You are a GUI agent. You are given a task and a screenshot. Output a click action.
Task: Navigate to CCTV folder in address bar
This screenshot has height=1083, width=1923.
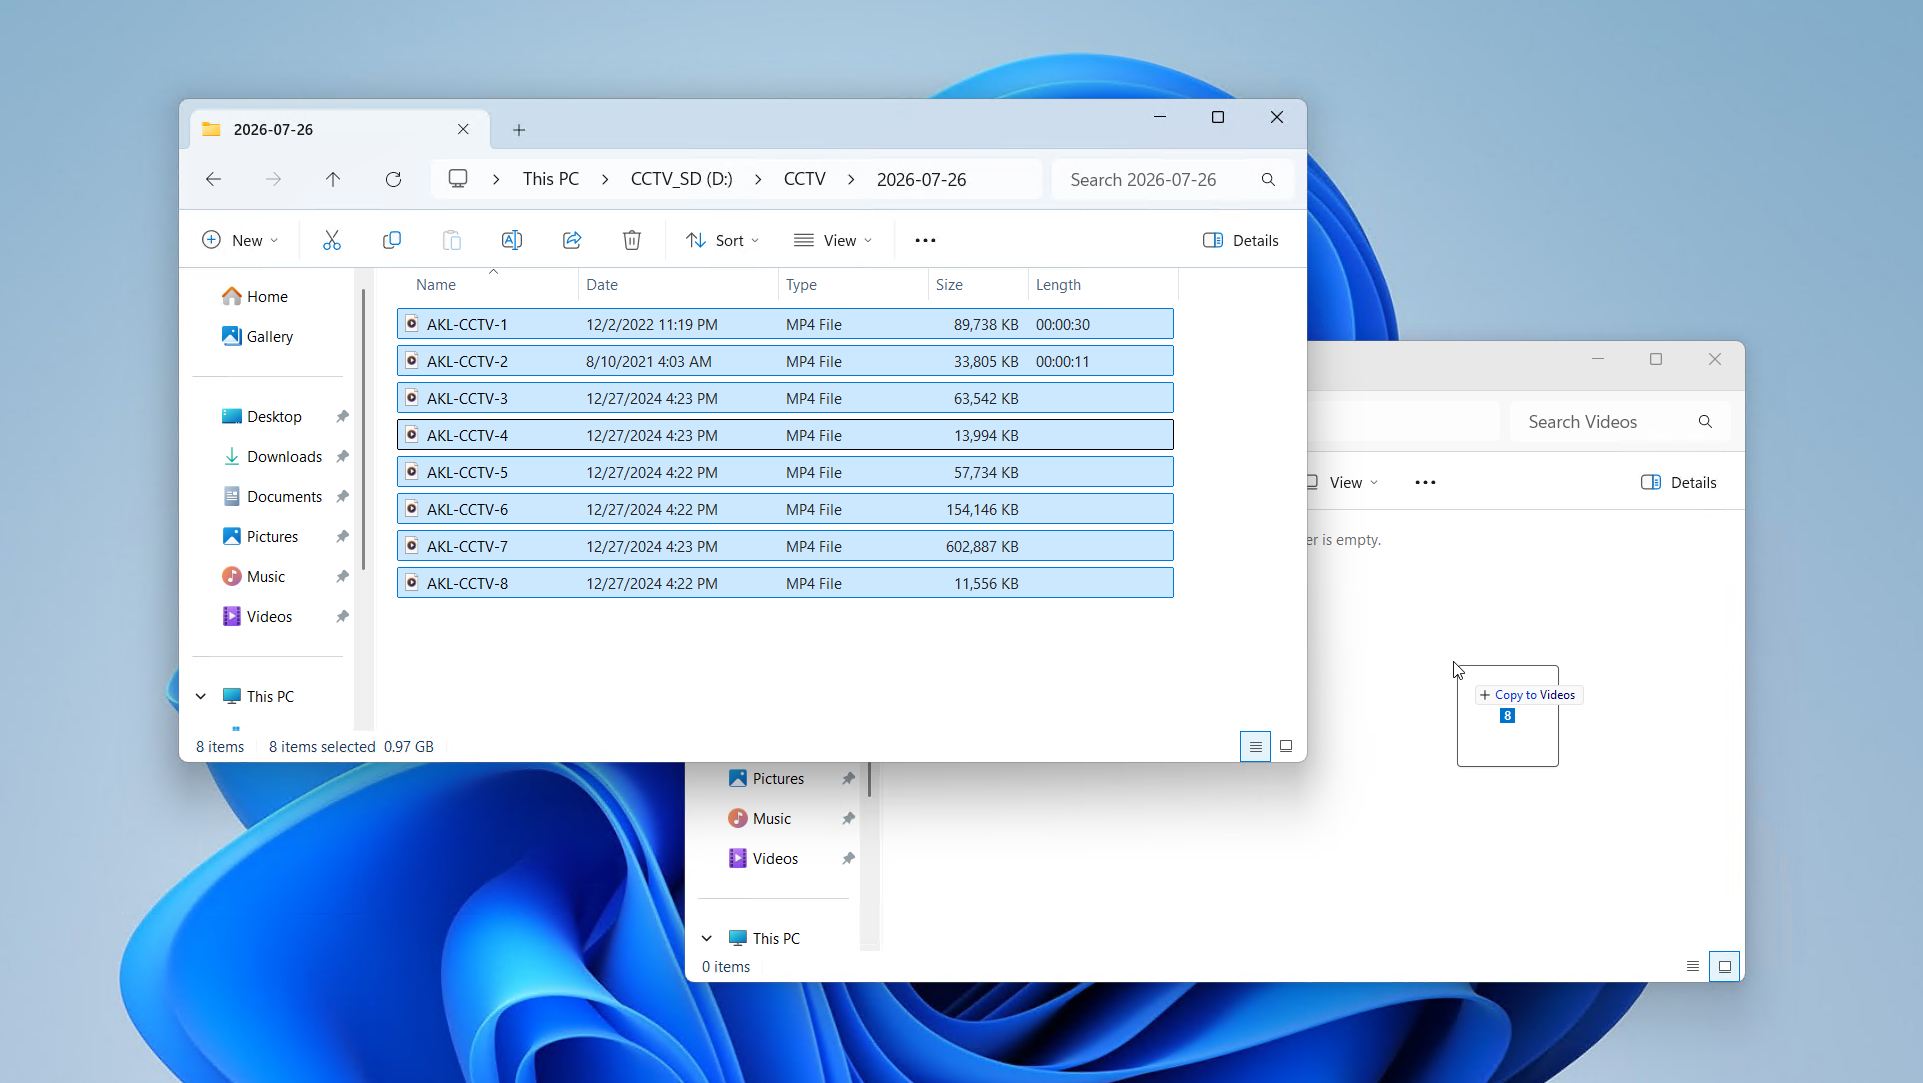pyautogui.click(x=805, y=180)
